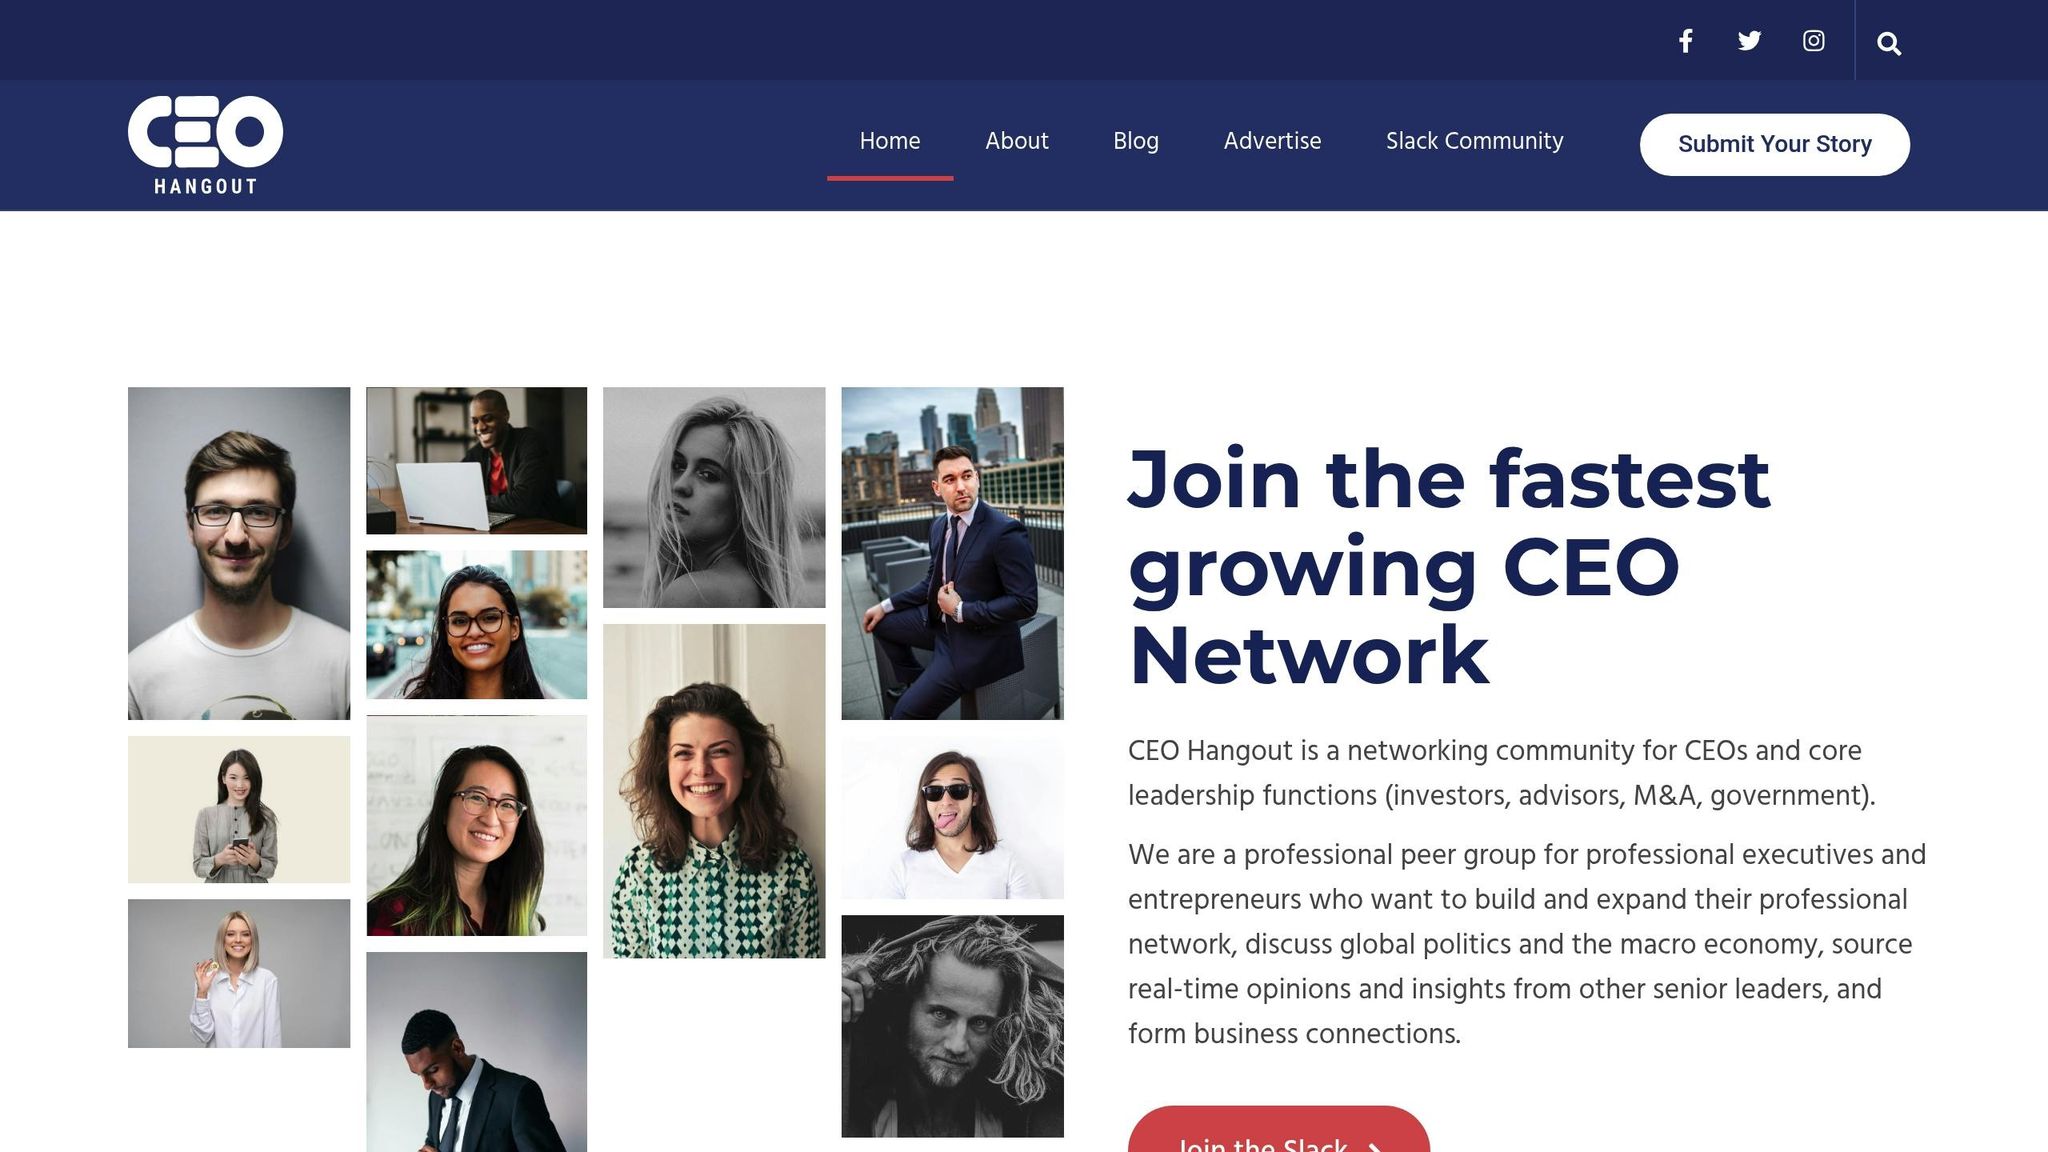Open the Twitter social icon
Screen dimensions: 2048x1152
(x=1749, y=41)
